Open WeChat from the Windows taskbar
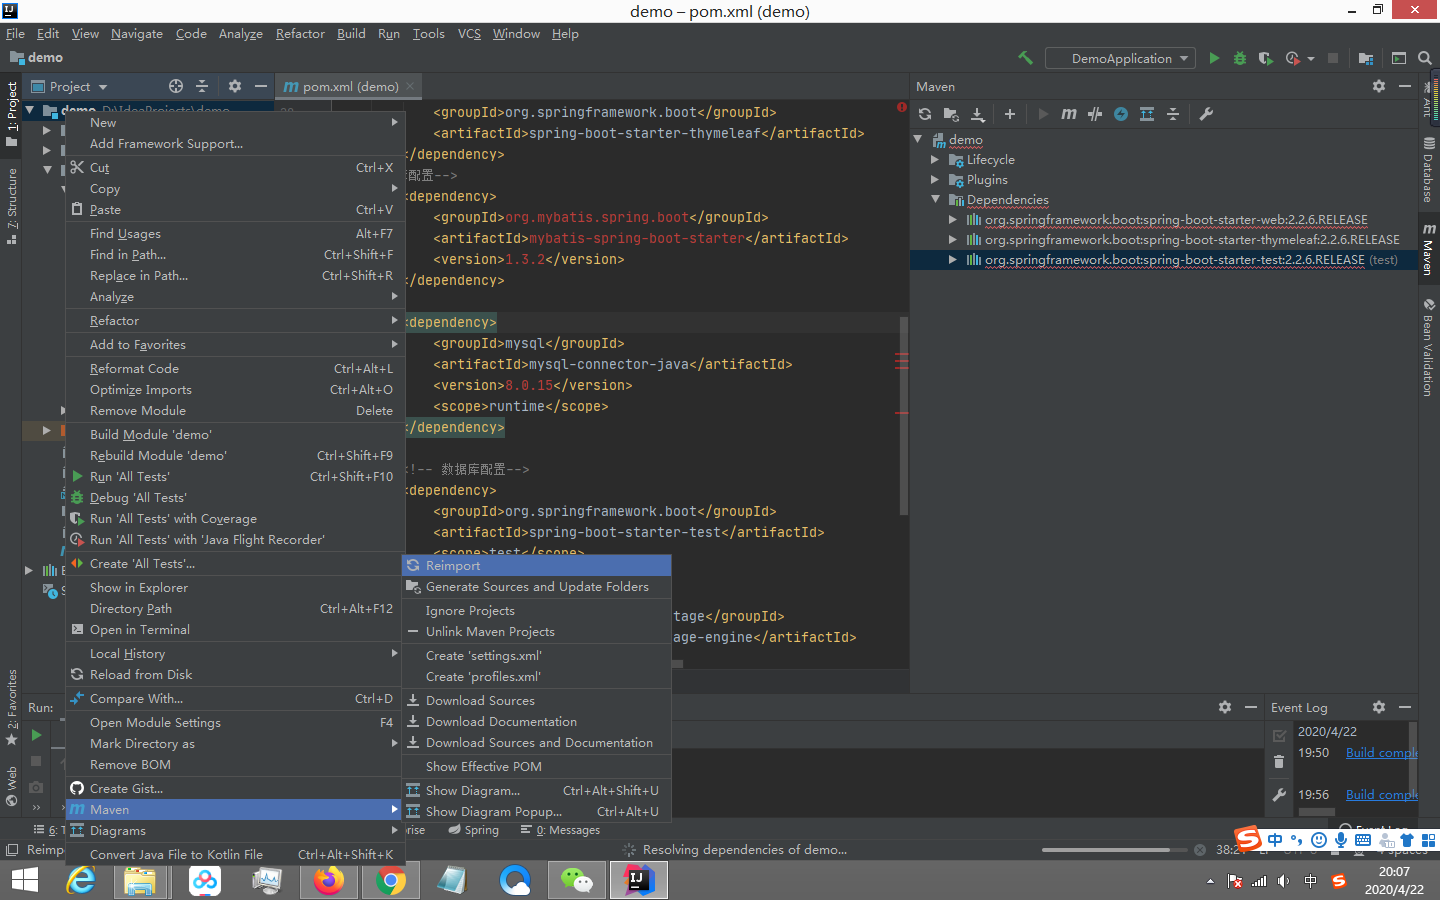The width and height of the screenshot is (1440, 900). [x=577, y=880]
